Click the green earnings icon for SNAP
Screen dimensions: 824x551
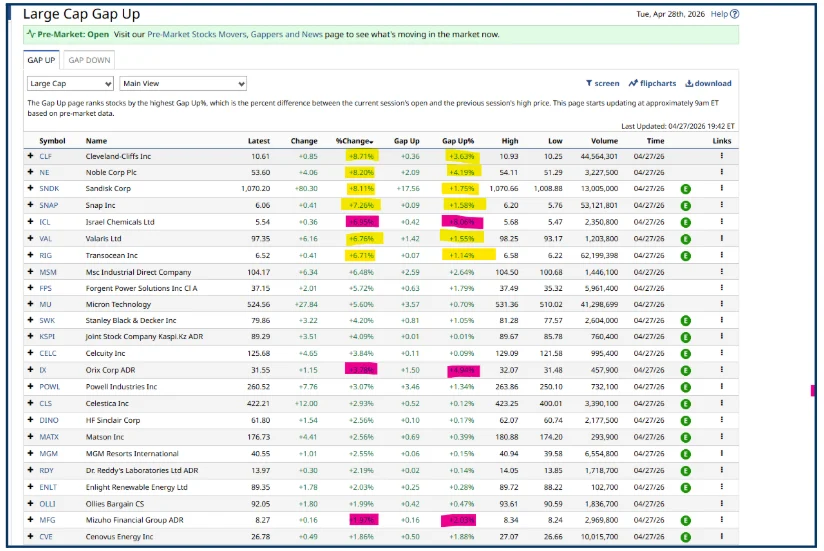(x=685, y=206)
